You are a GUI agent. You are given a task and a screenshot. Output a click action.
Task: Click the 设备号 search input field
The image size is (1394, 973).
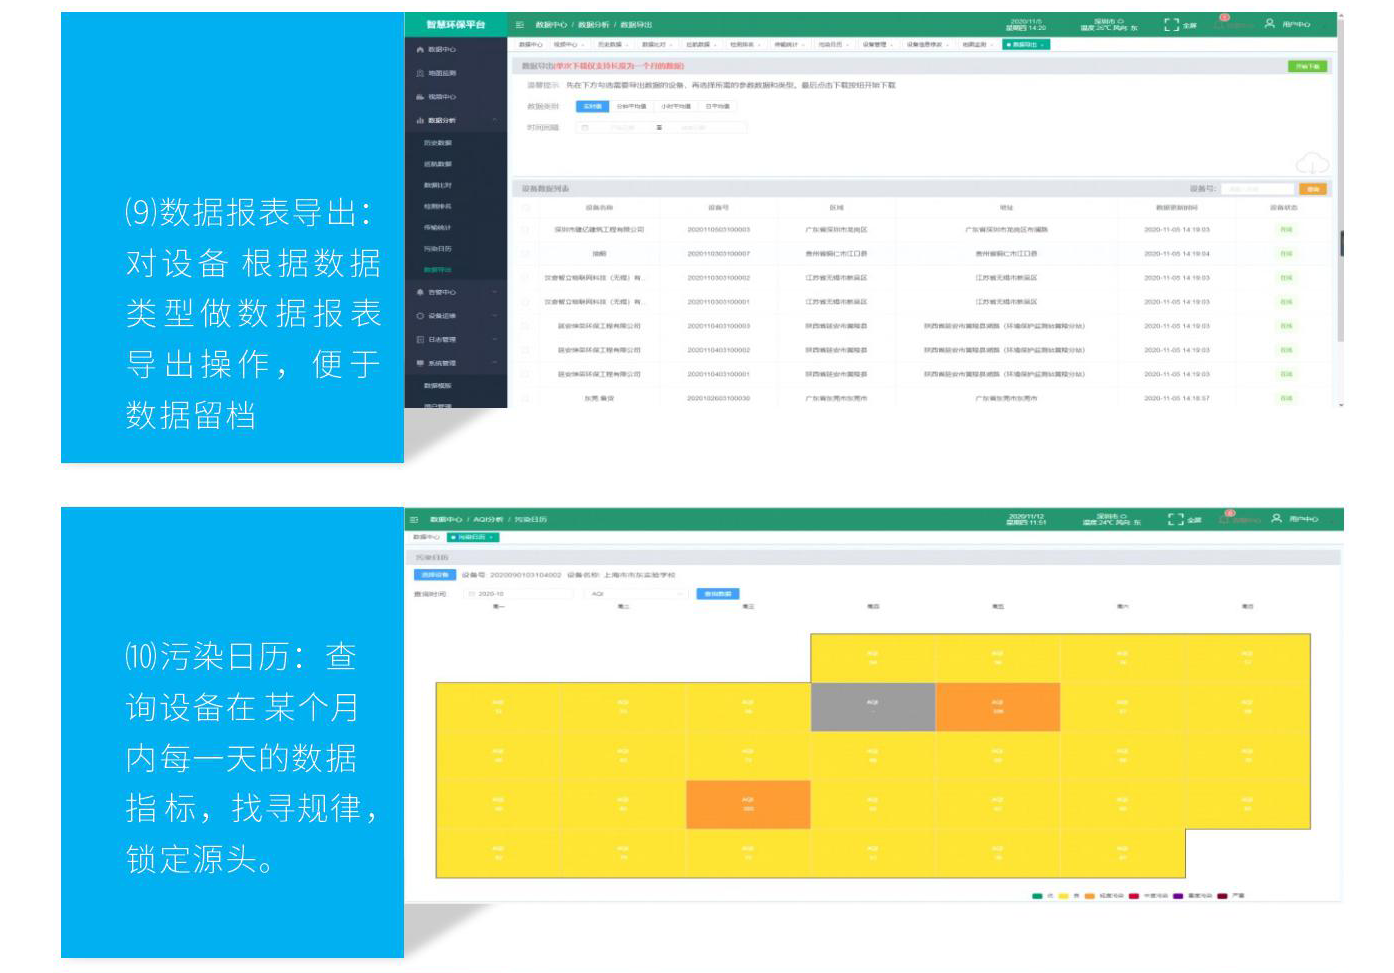coord(1256,189)
